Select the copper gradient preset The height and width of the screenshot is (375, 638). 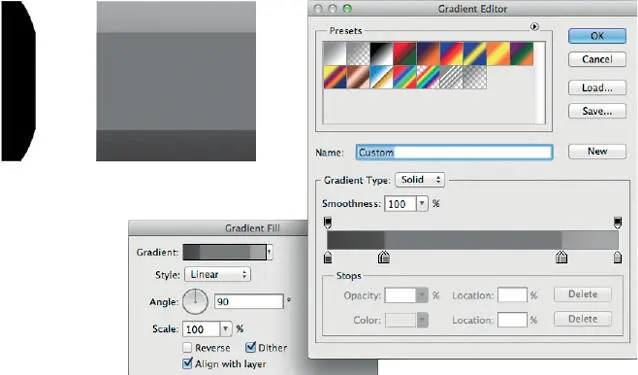[358, 77]
